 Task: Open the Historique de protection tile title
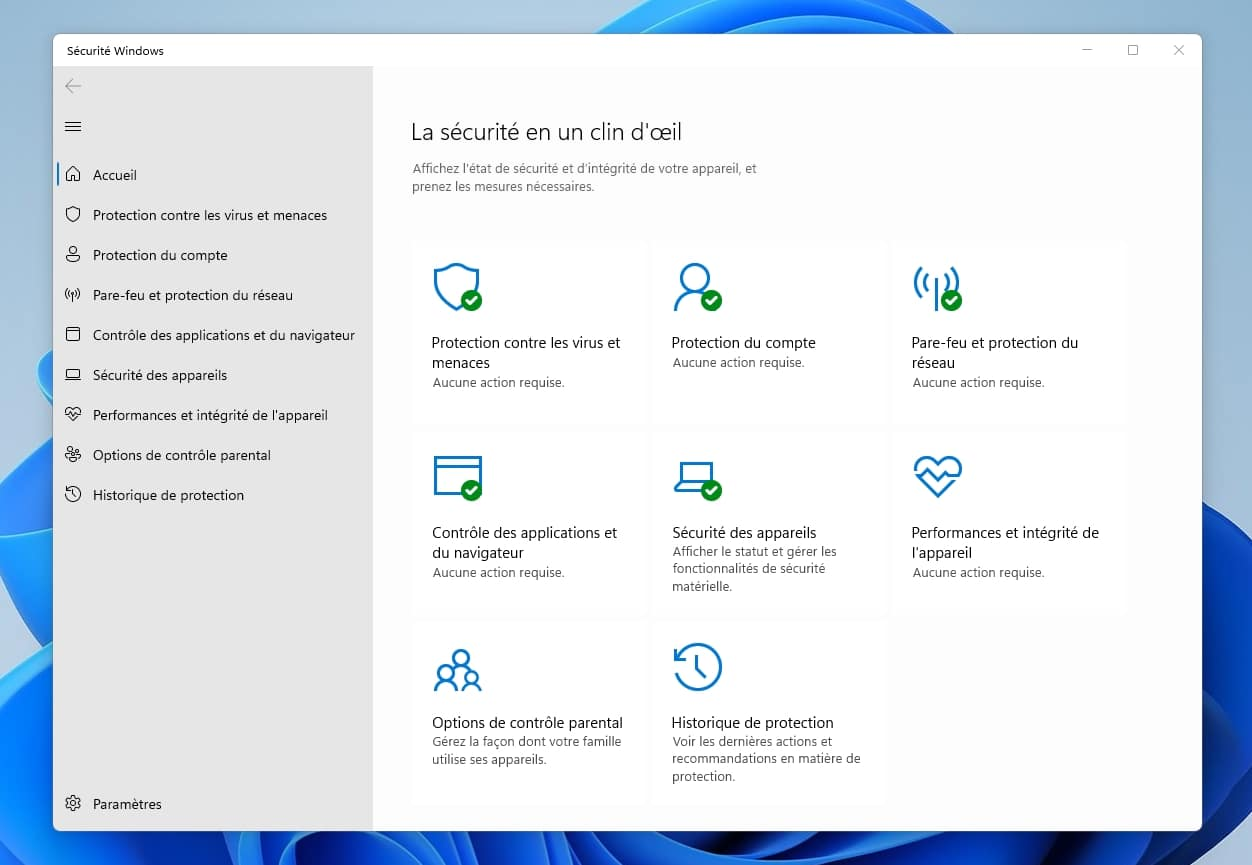(x=752, y=722)
